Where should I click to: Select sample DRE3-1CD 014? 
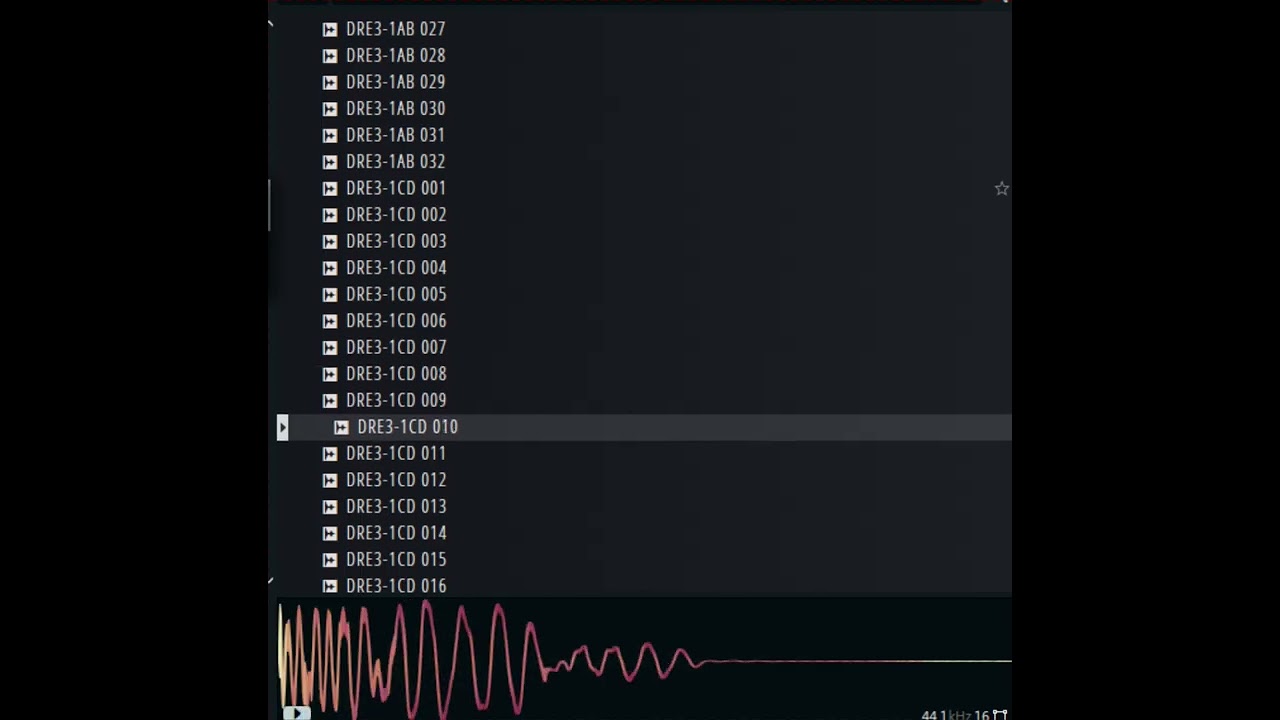point(396,533)
